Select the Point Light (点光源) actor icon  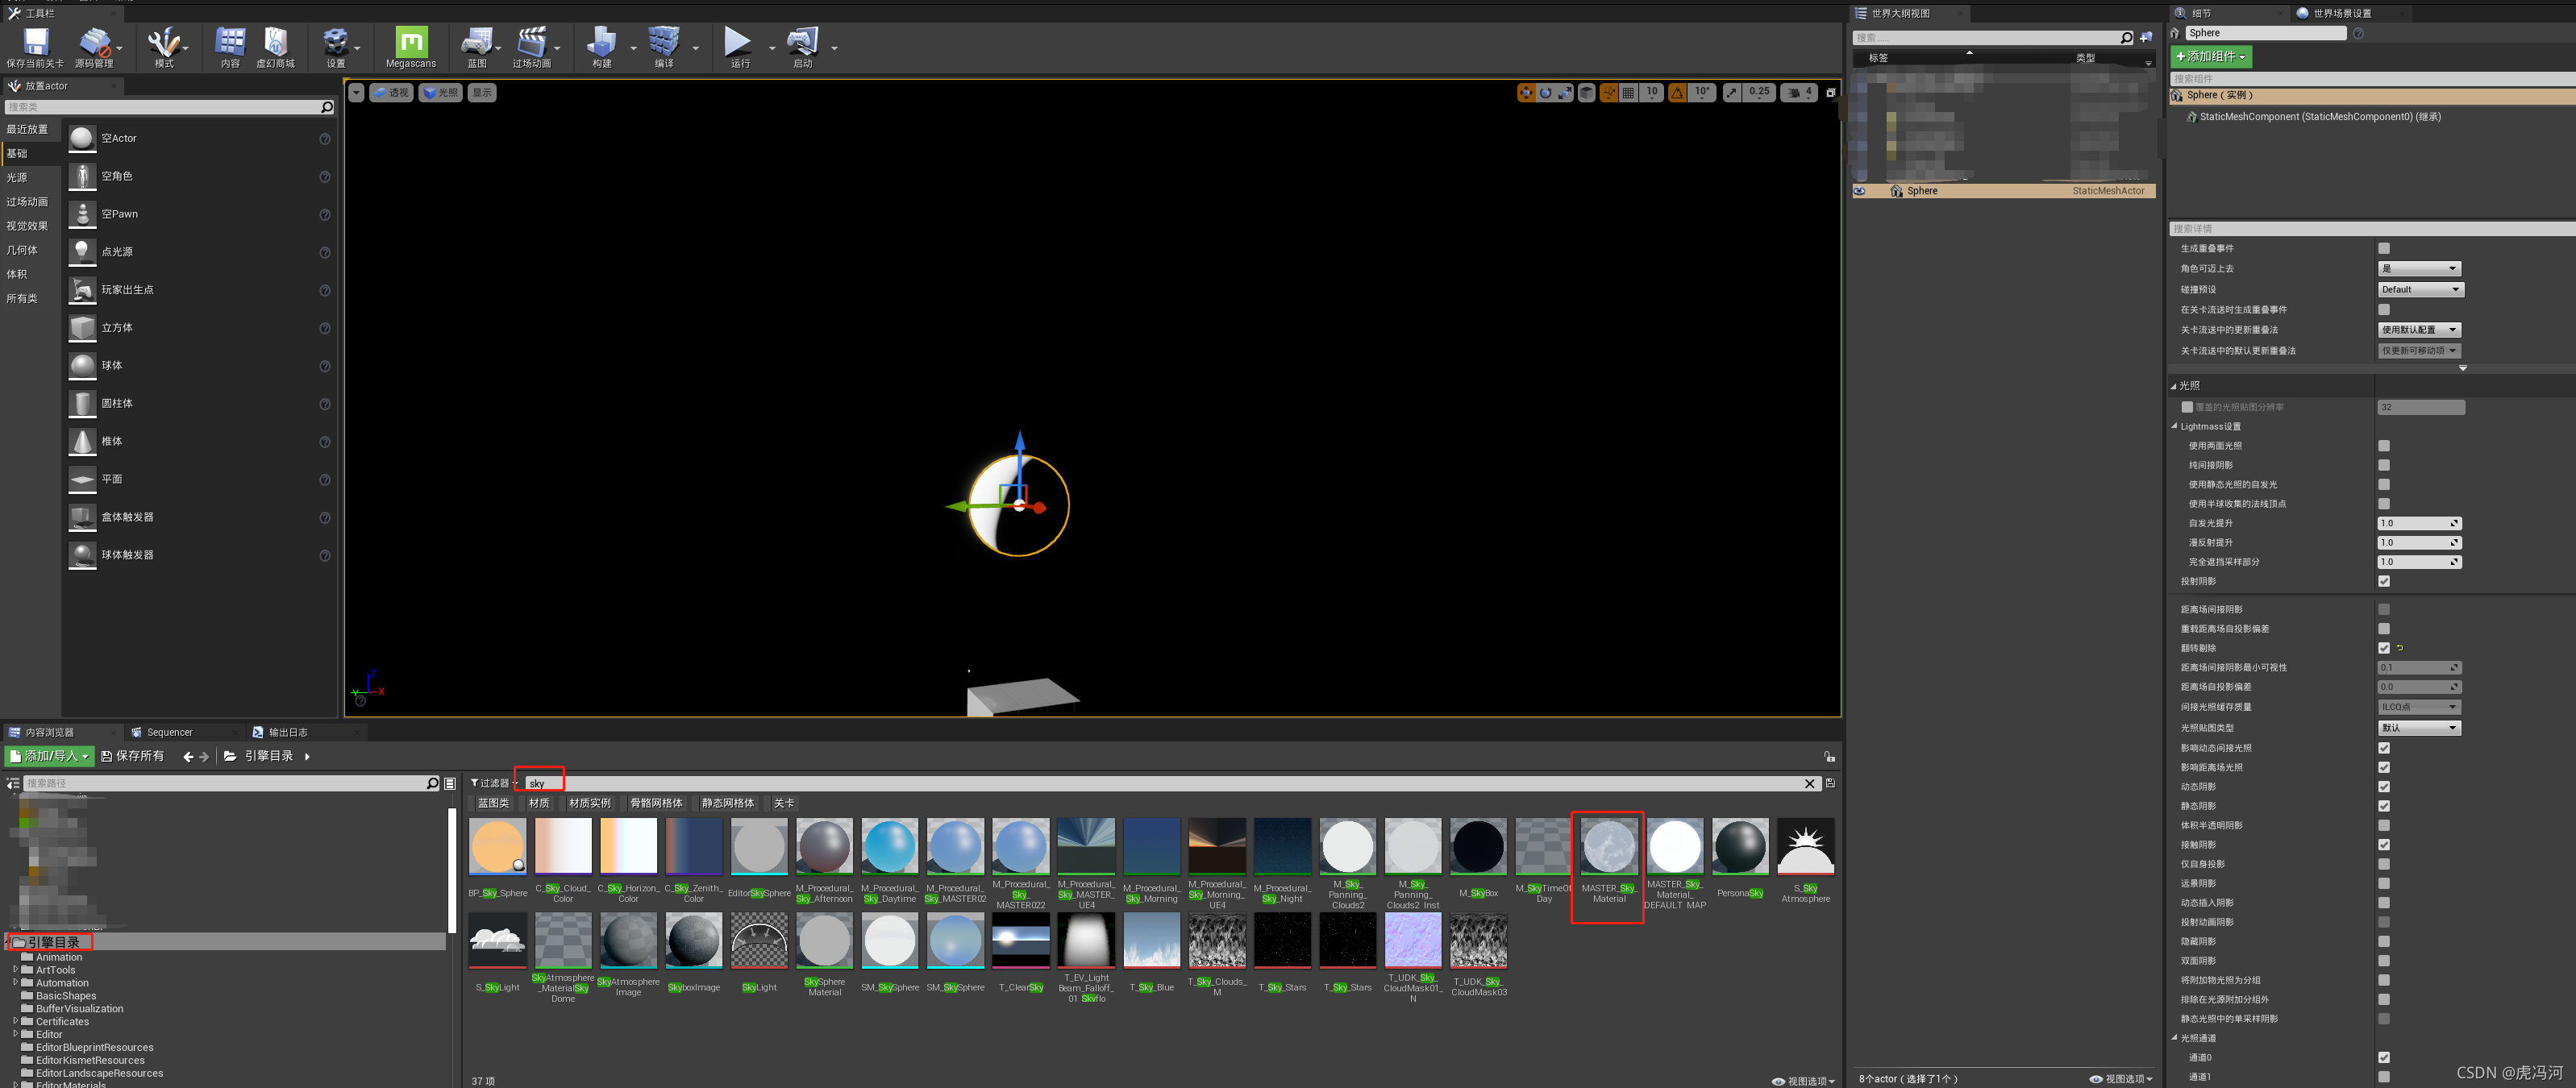tap(82, 252)
